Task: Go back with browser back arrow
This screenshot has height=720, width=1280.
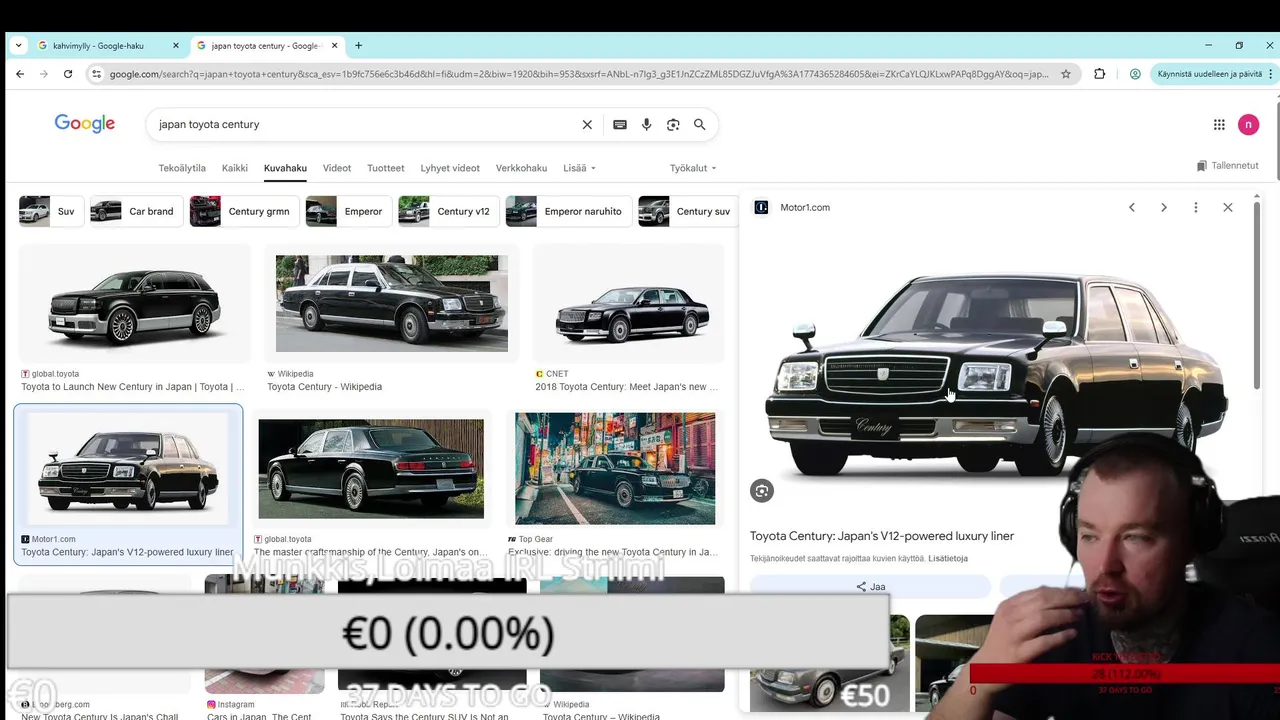Action: (x=20, y=74)
